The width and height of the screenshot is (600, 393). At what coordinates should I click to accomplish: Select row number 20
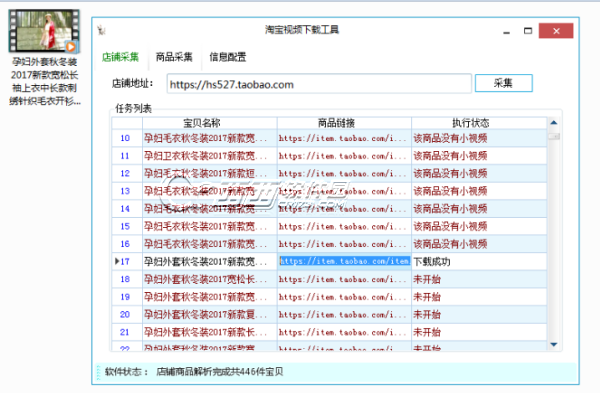[127, 314]
